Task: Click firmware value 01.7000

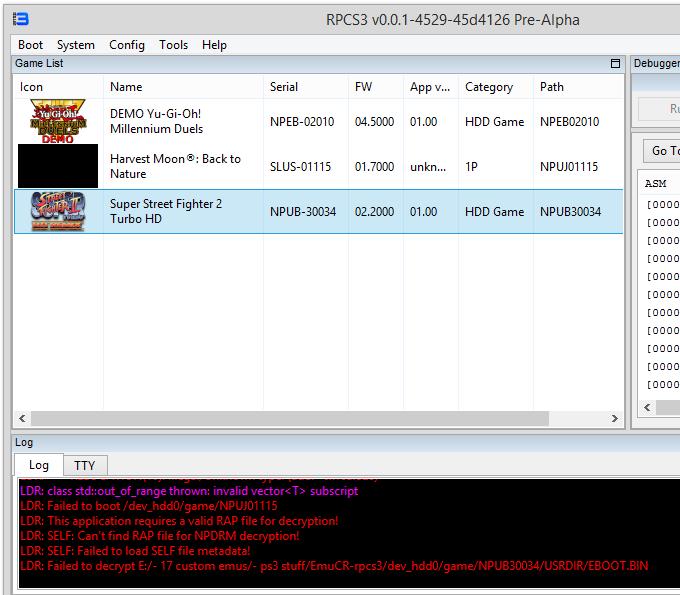Action: [x=374, y=167]
